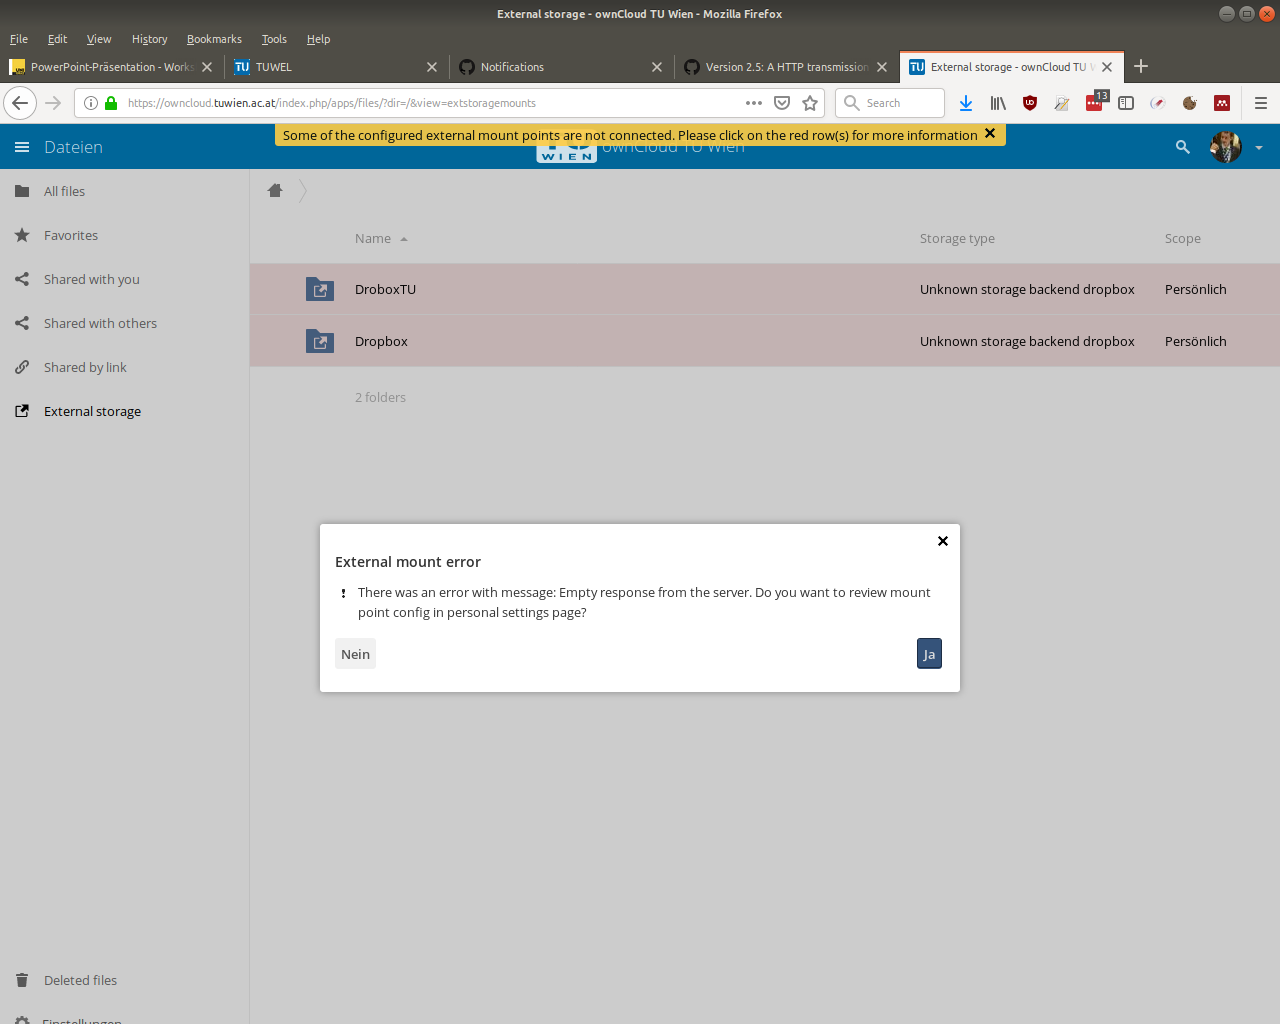Open the Firefox Help menu

click(318, 39)
